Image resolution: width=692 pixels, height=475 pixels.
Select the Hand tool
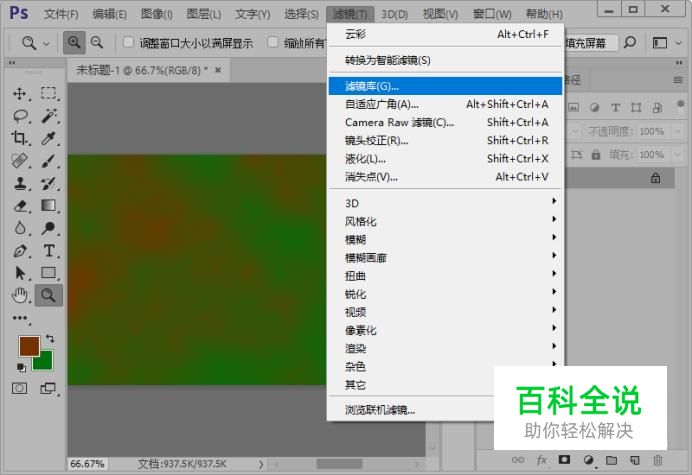click(x=19, y=295)
